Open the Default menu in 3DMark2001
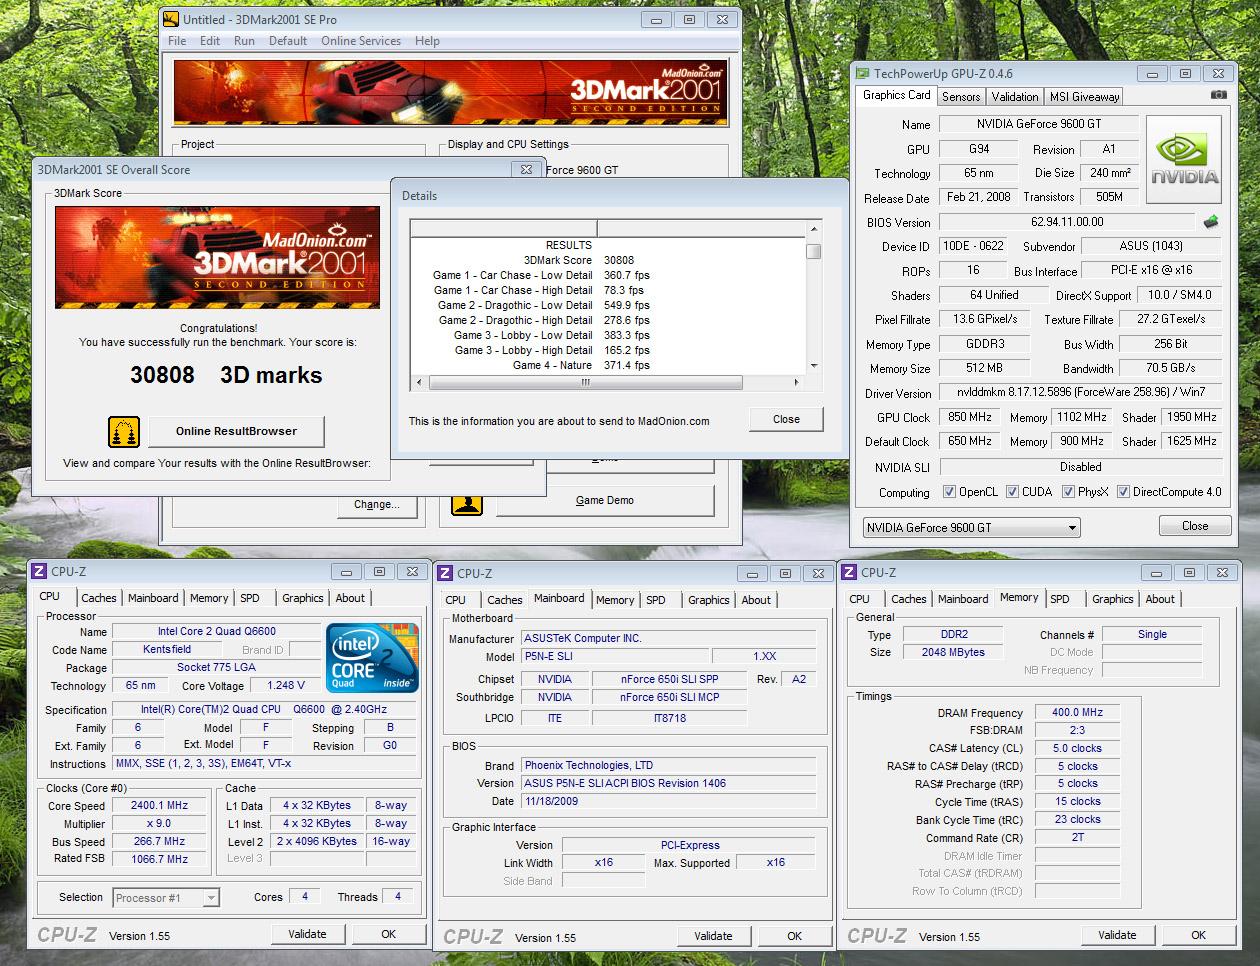This screenshot has width=1260, height=966. pyautogui.click(x=288, y=41)
